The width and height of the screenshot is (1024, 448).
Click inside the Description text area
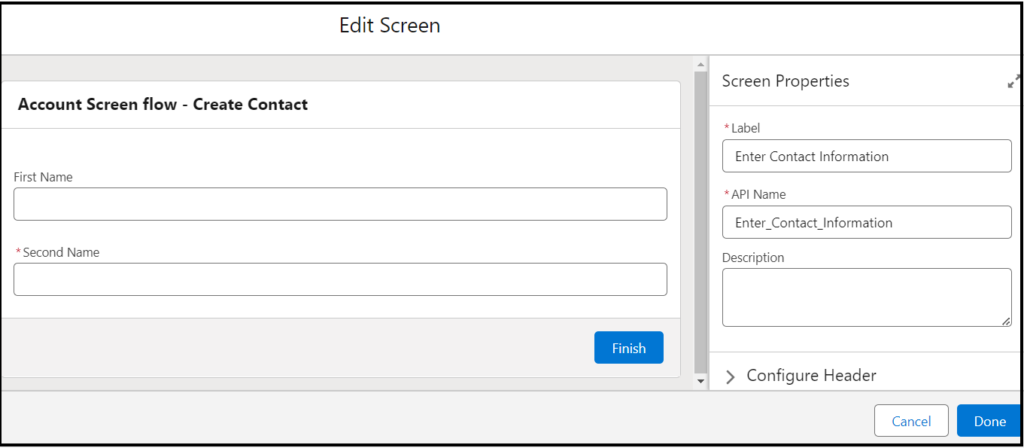click(867, 297)
